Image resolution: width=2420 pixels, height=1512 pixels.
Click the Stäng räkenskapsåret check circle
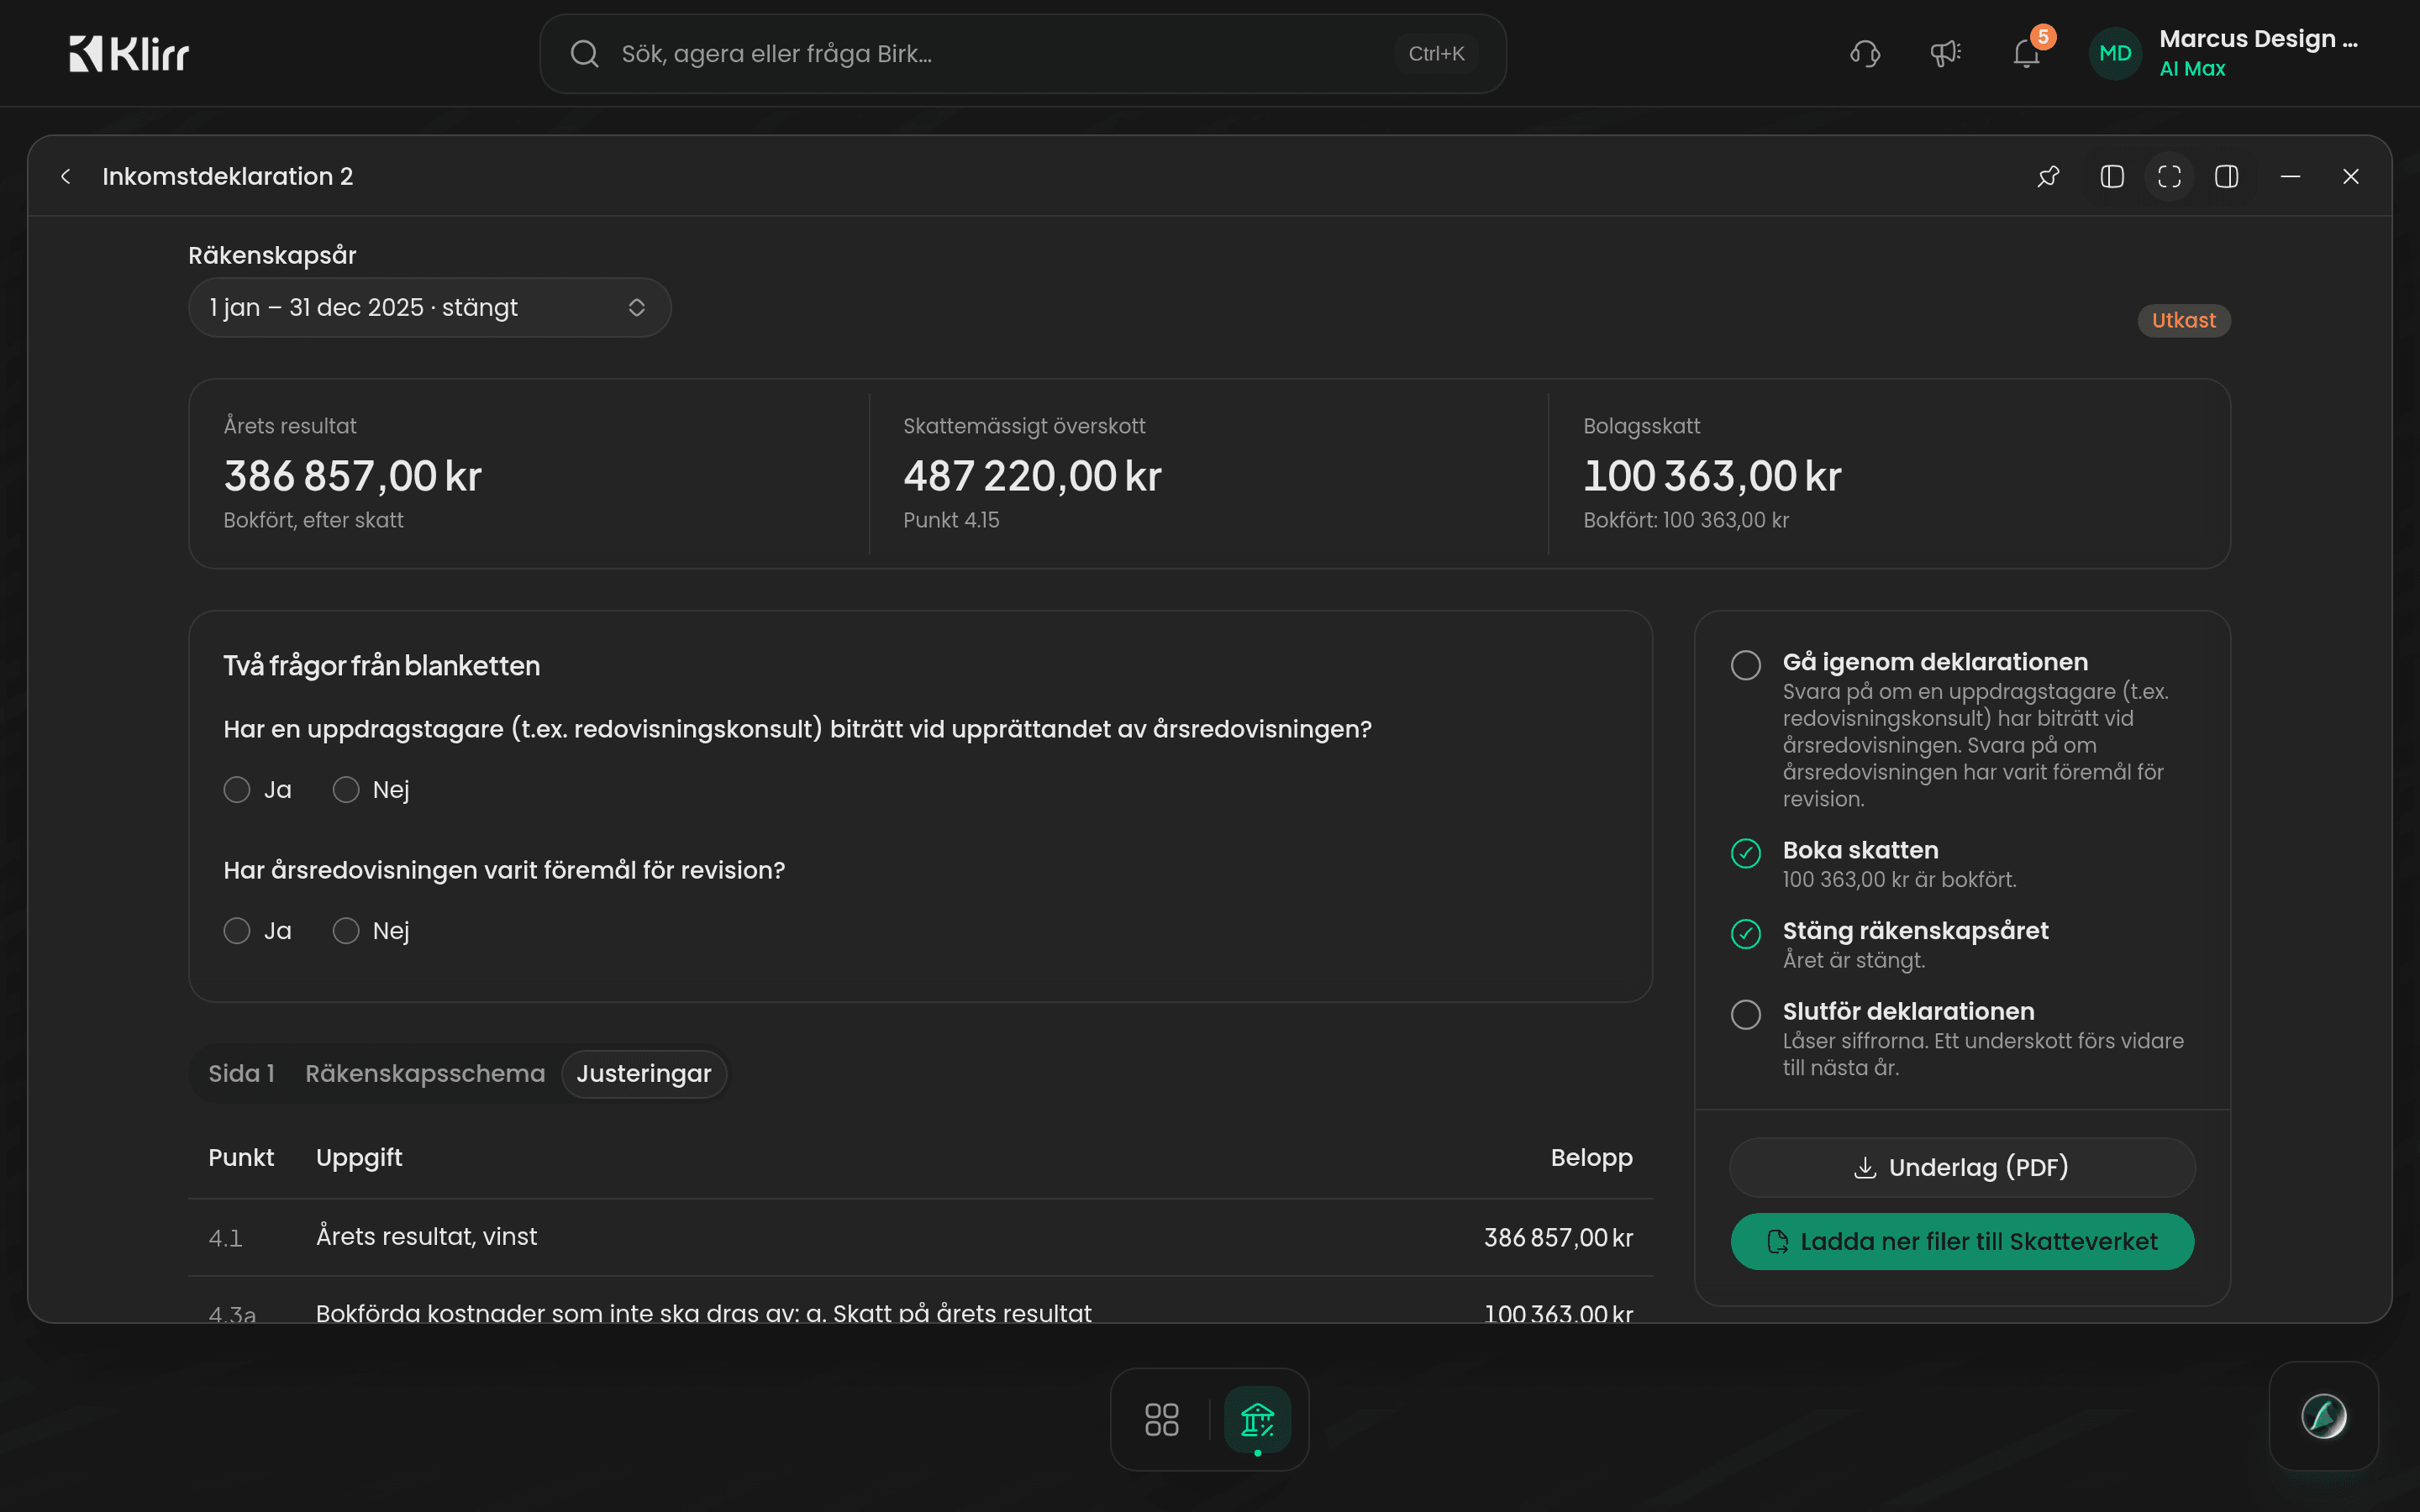click(x=1746, y=933)
